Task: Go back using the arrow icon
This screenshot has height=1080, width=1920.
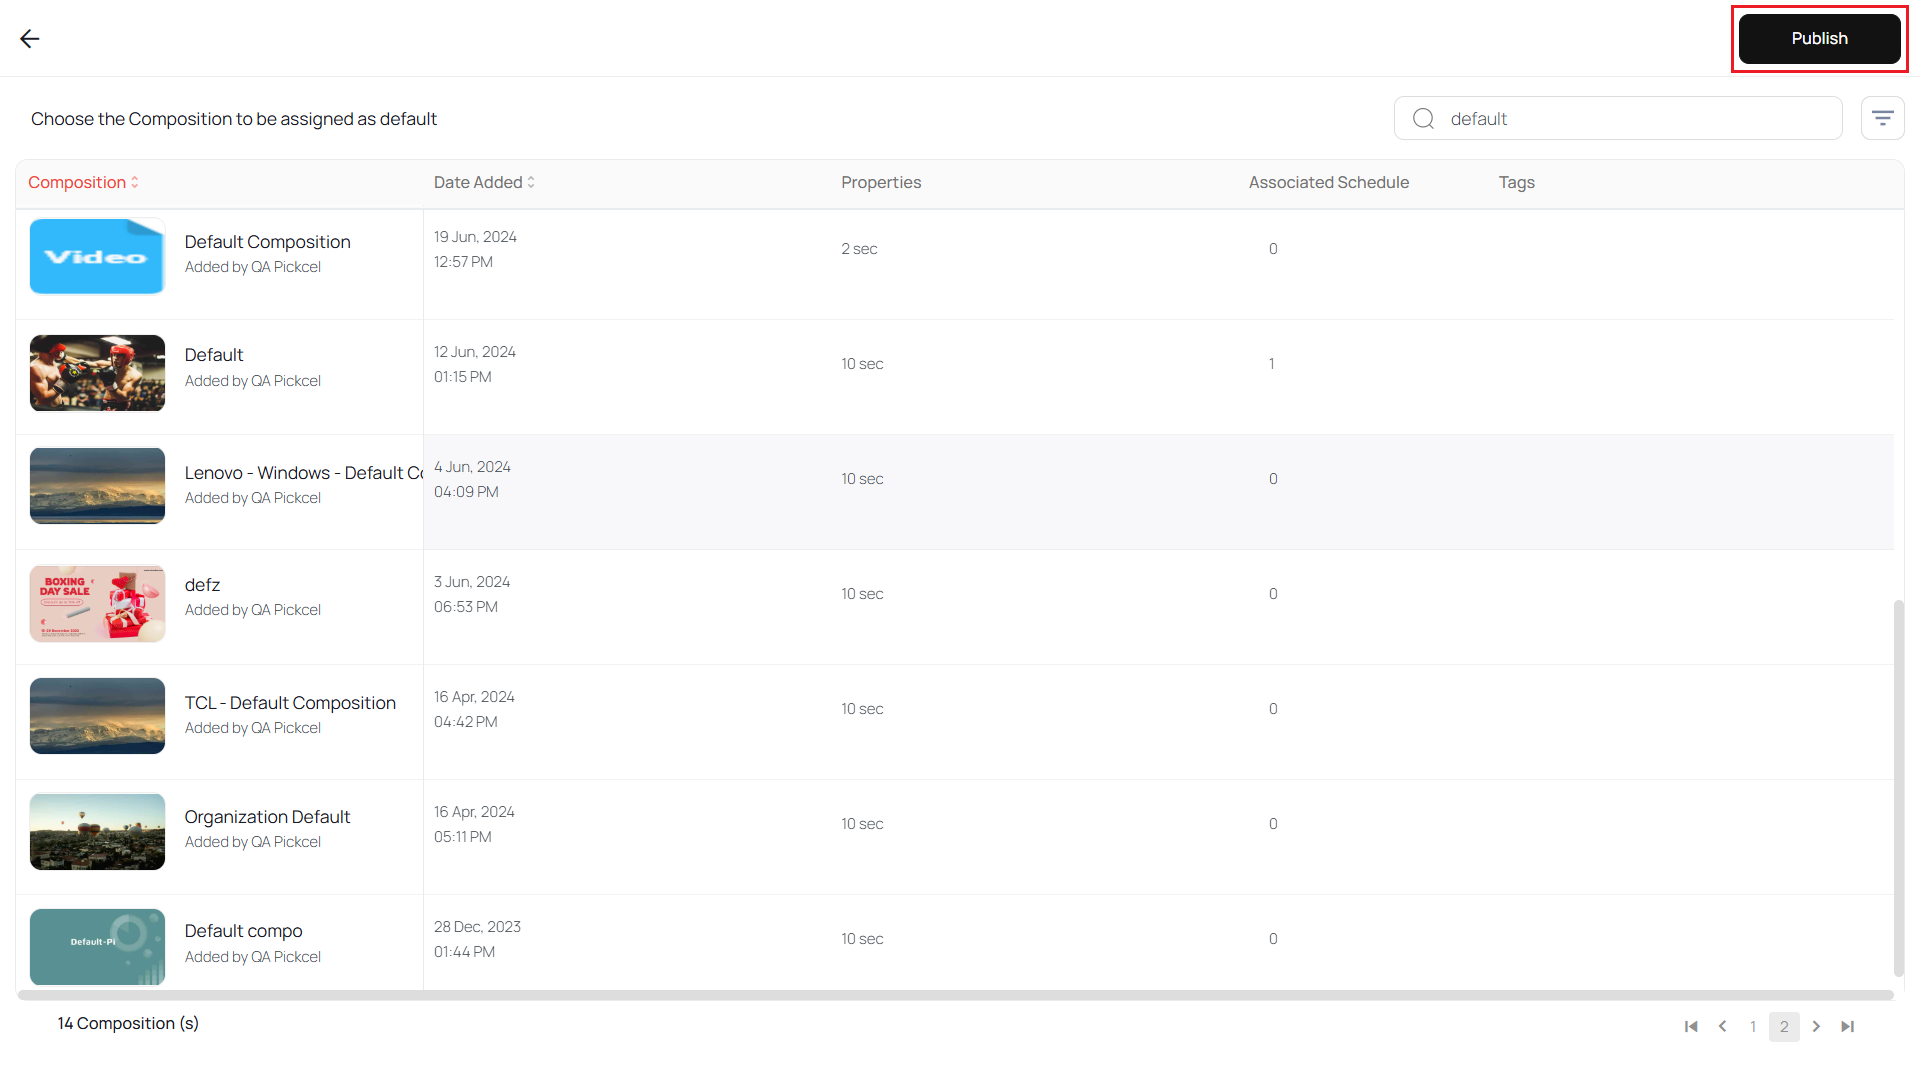Action: (x=30, y=38)
